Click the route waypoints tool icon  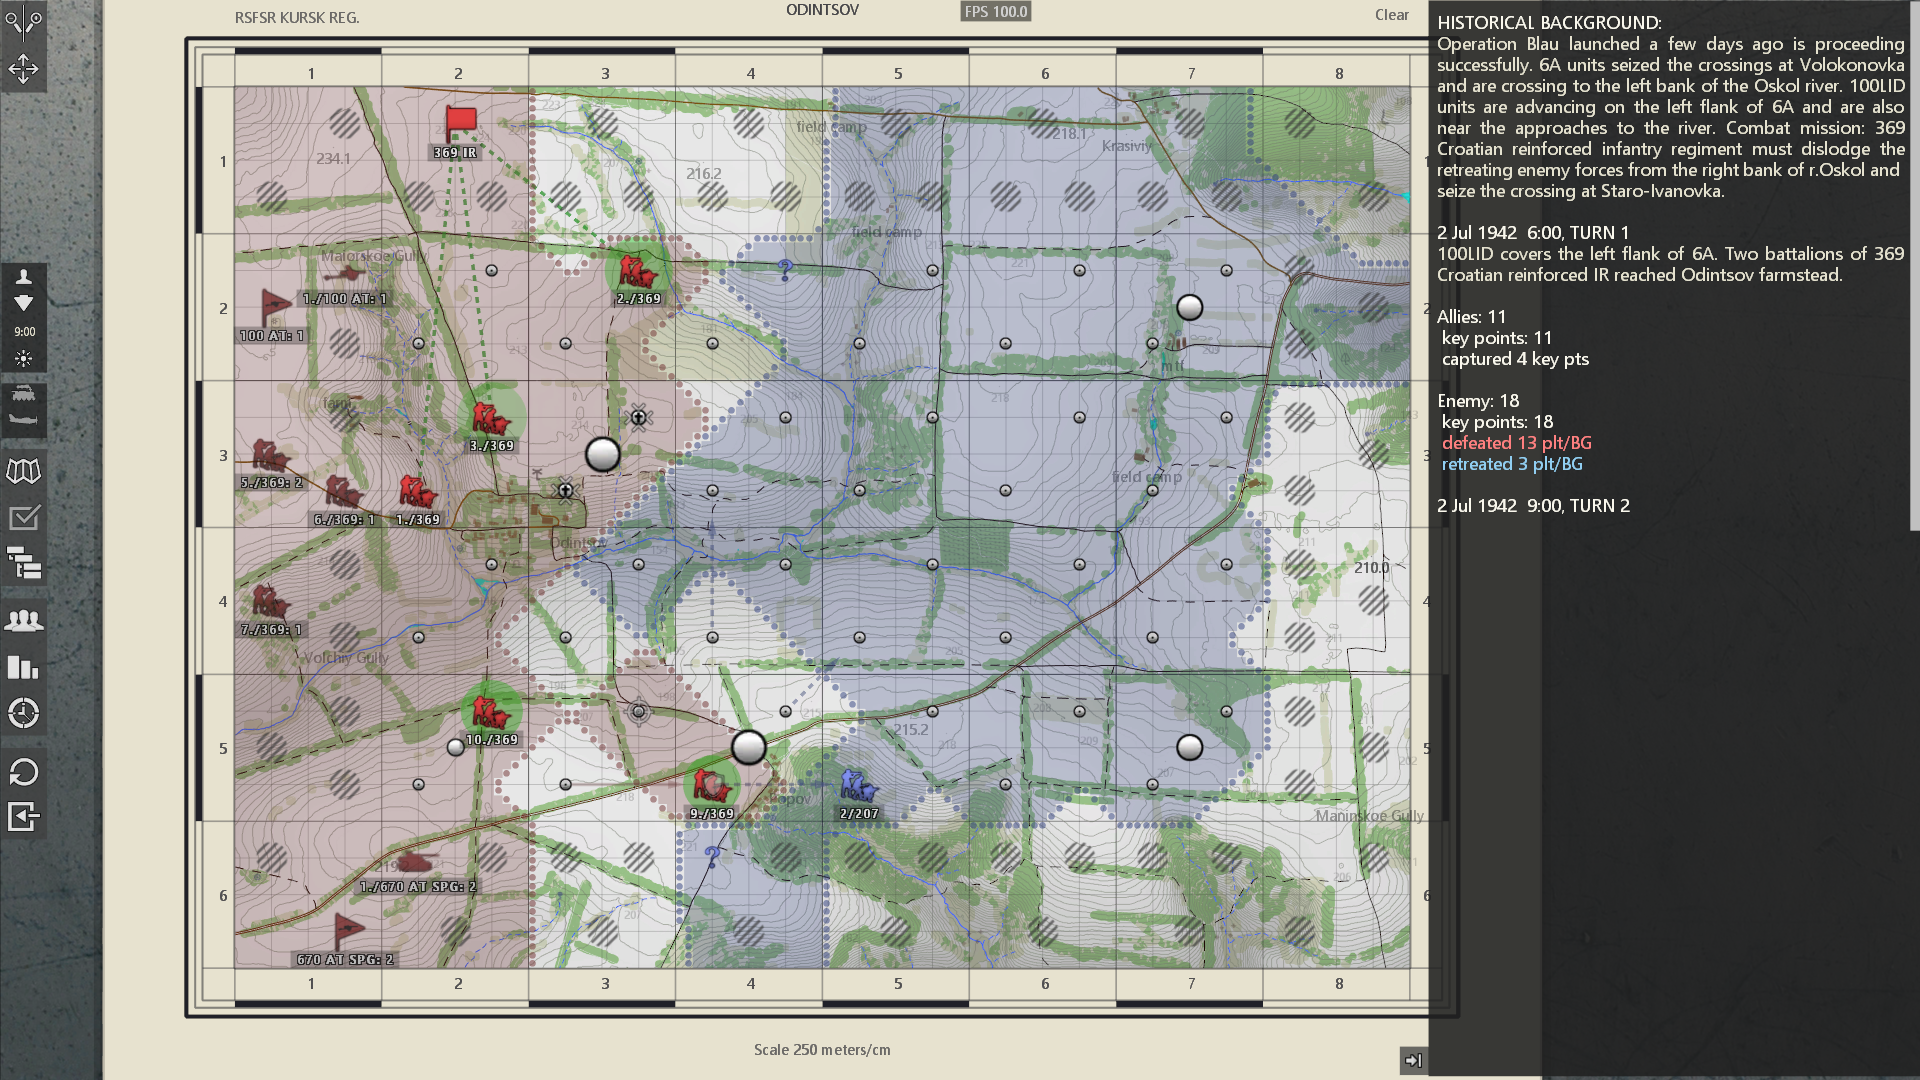coord(23,21)
